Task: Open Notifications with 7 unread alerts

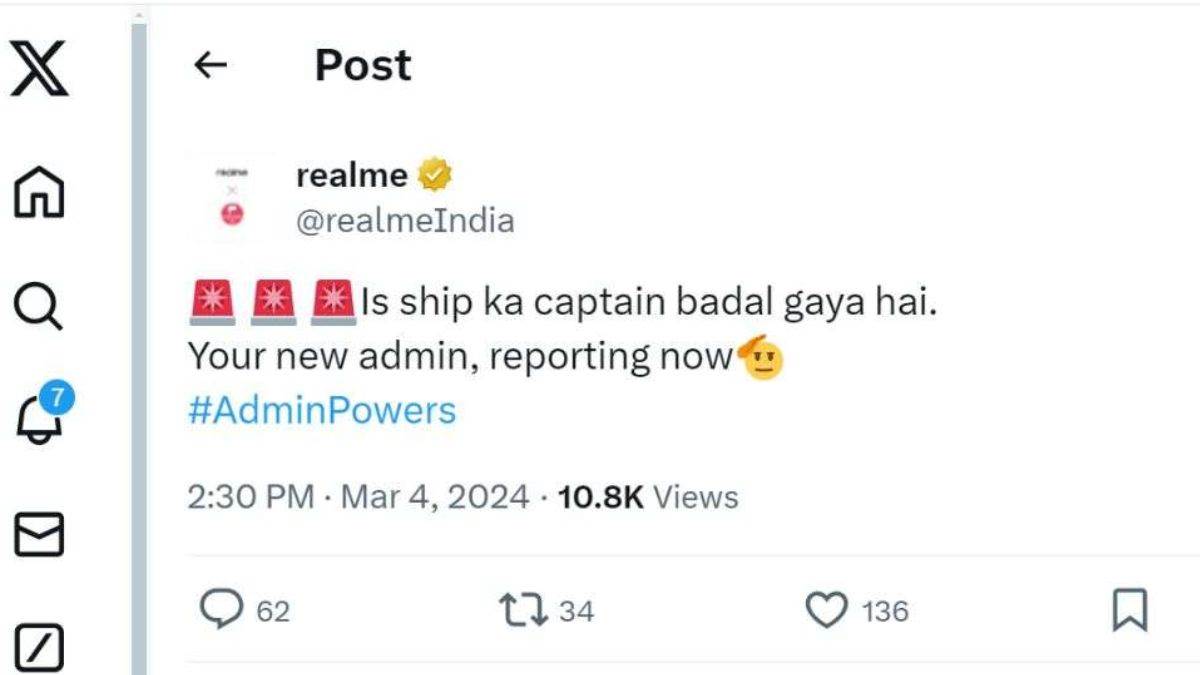Action: click(40, 420)
